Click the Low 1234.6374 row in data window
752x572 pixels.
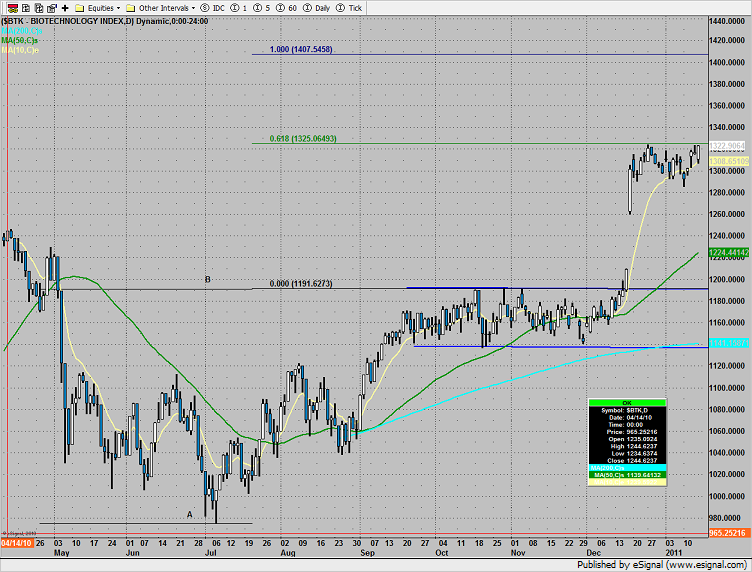pyautogui.click(x=627, y=454)
